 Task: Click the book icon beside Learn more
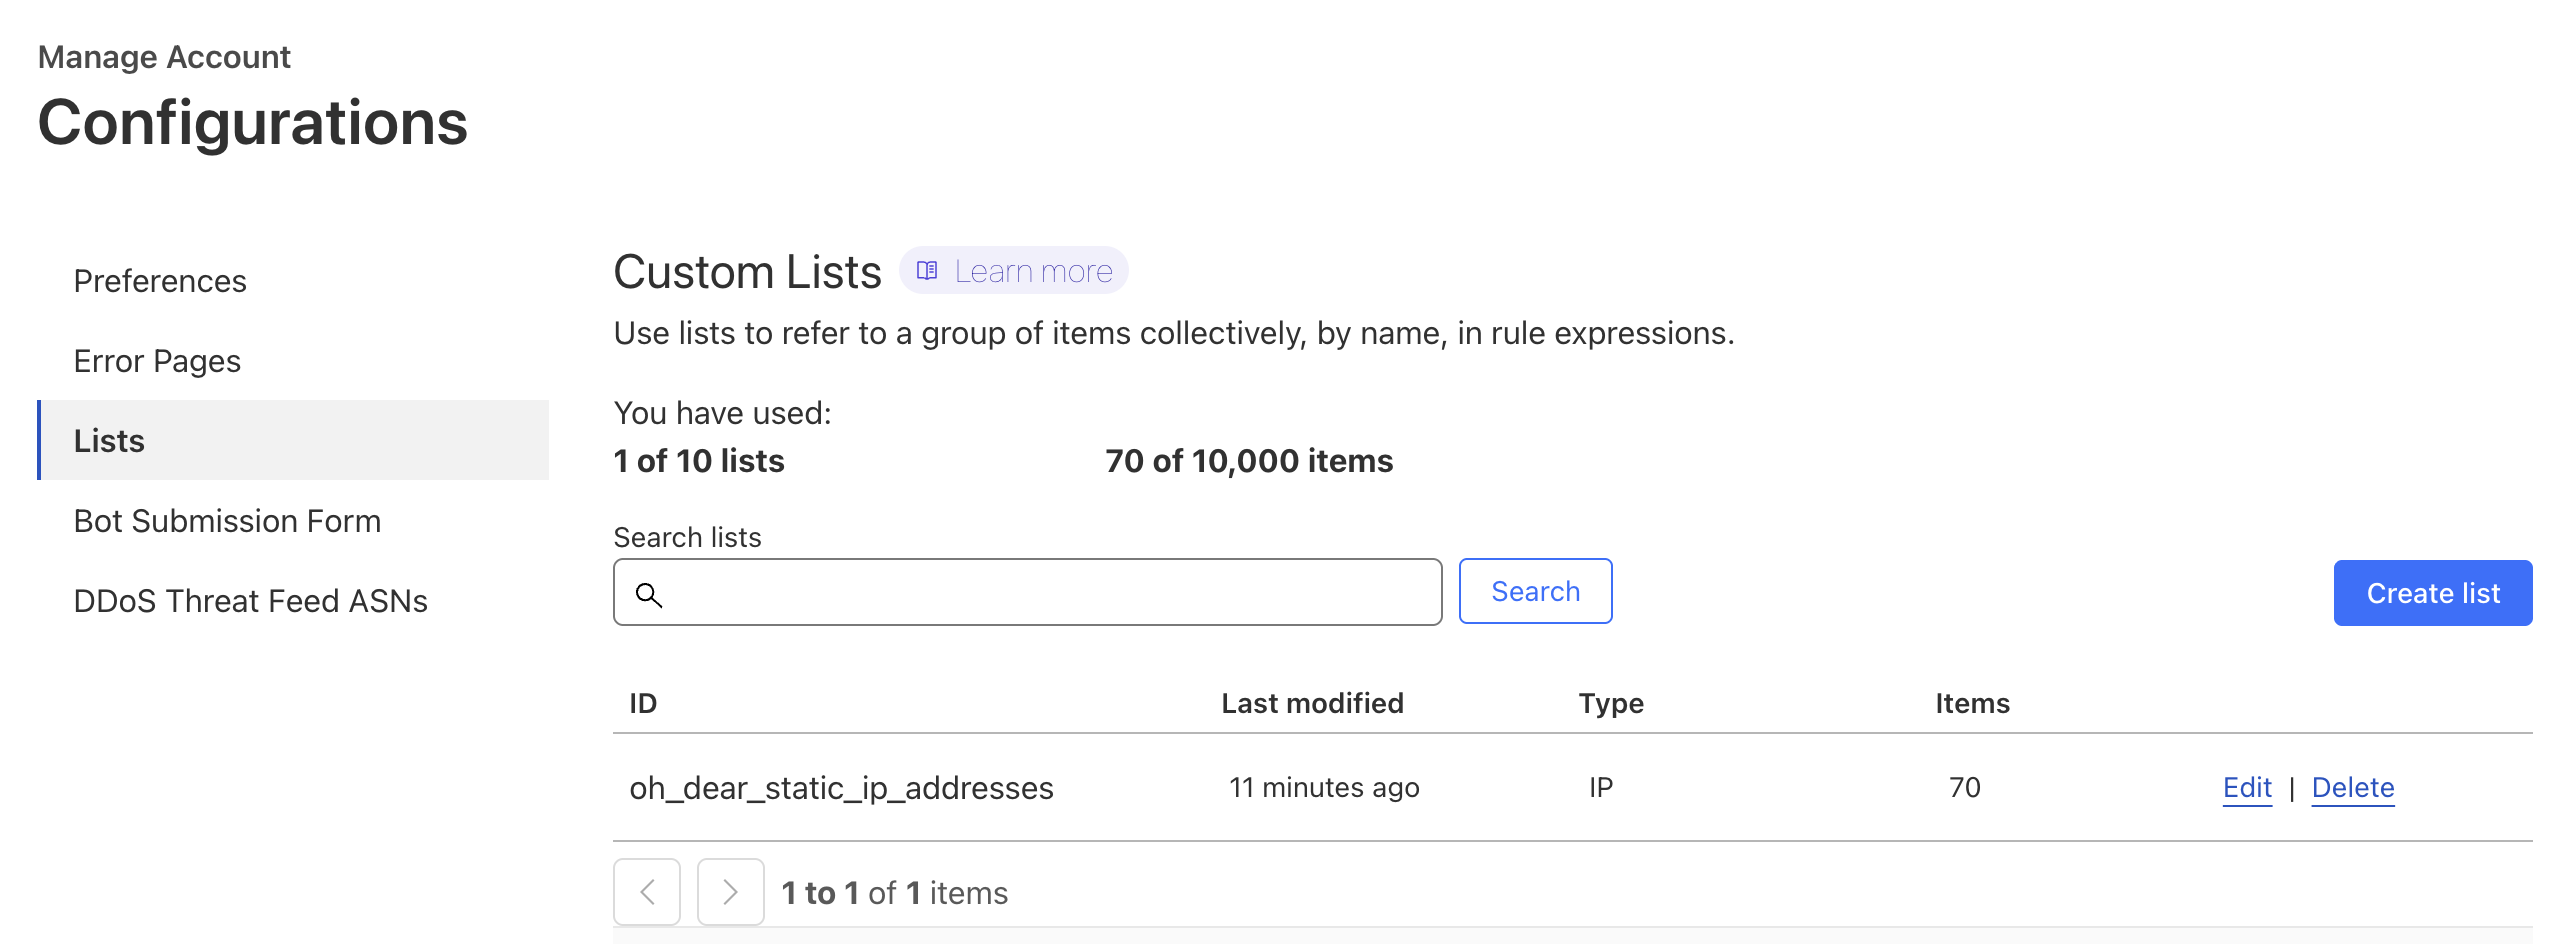coord(927,271)
